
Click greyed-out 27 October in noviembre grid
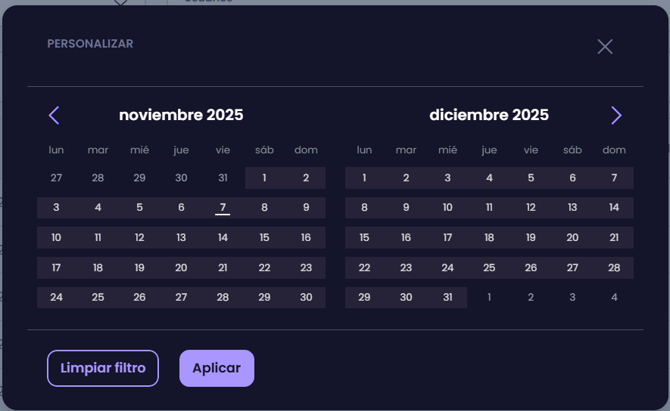pyautogui.click(x=56, y=178)
